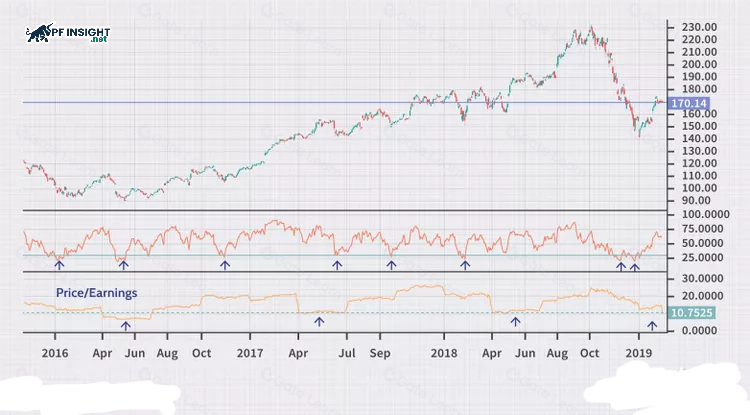Click the Price/Earnings indicator title
This screenshot has height=415, width=750.
tap(97, 294)
